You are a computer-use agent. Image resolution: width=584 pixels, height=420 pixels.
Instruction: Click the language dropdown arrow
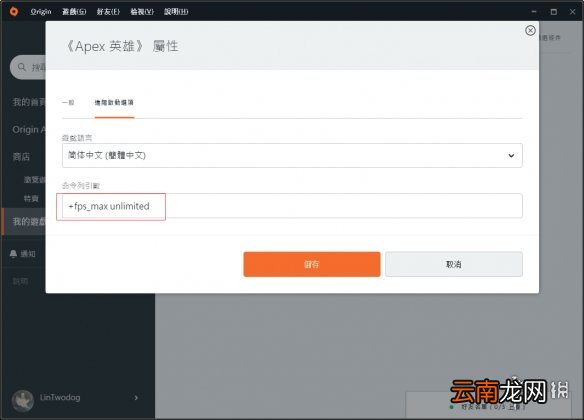[x=511, y=156]
